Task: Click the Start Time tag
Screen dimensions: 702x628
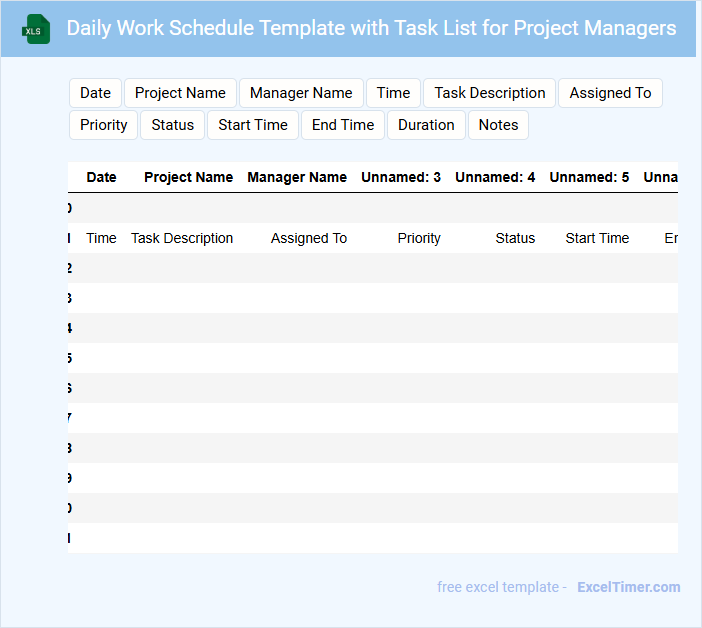Action: click(x=253, y=125)
